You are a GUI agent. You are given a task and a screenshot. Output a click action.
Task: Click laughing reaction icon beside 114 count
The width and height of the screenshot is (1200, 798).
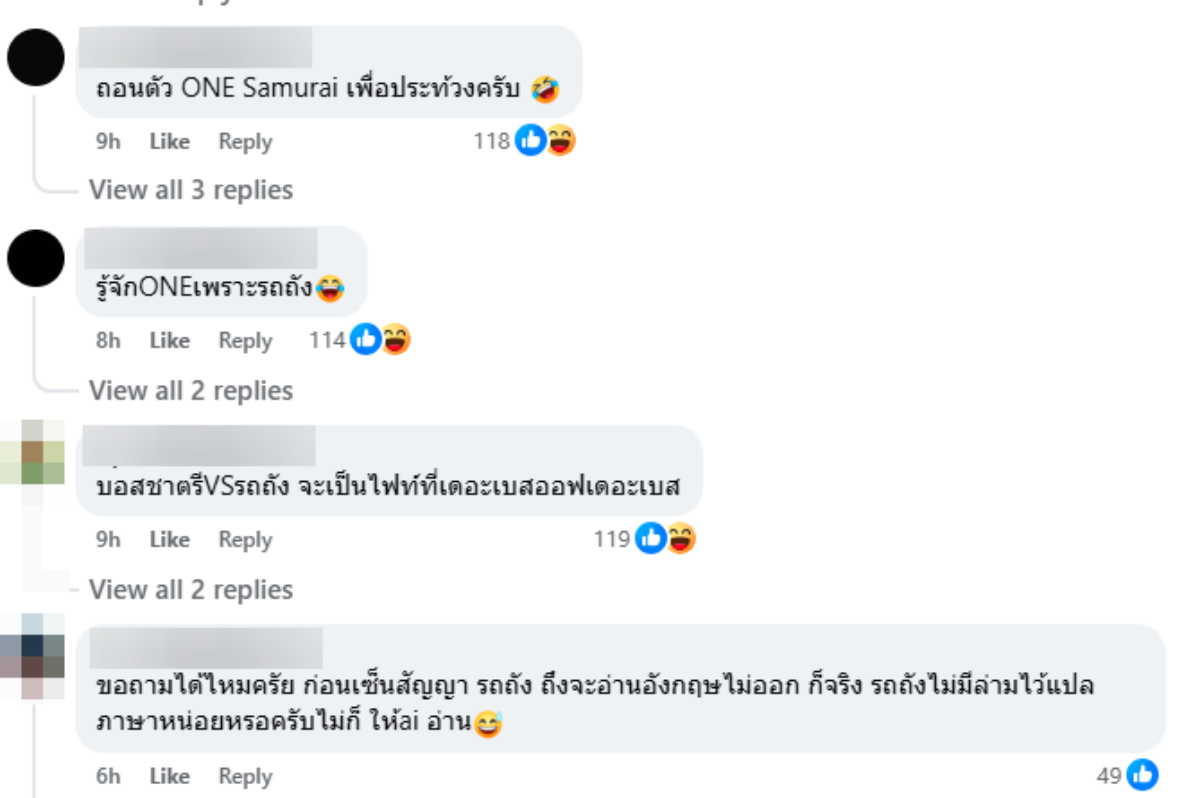tap(396, 341)
